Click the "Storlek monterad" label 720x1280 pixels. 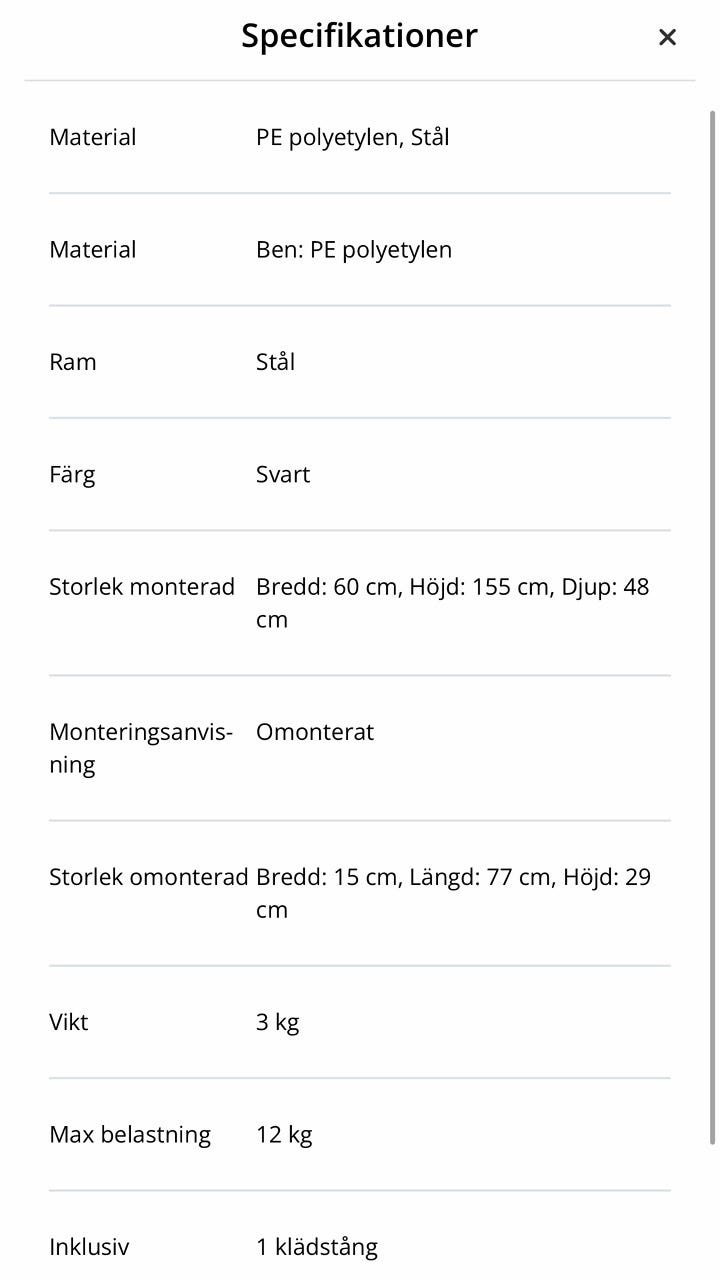pos(142,587)
